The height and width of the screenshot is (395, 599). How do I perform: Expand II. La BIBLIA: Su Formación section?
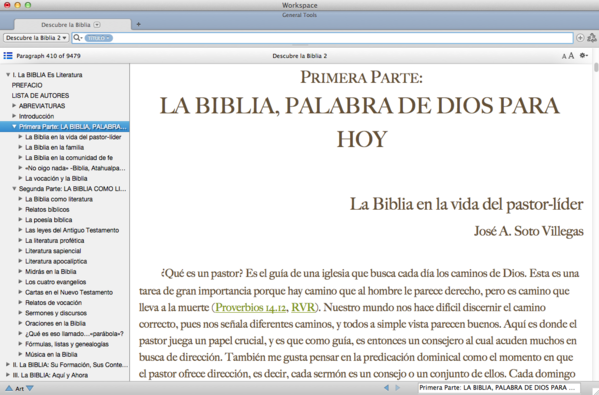[x=8, y=365]
